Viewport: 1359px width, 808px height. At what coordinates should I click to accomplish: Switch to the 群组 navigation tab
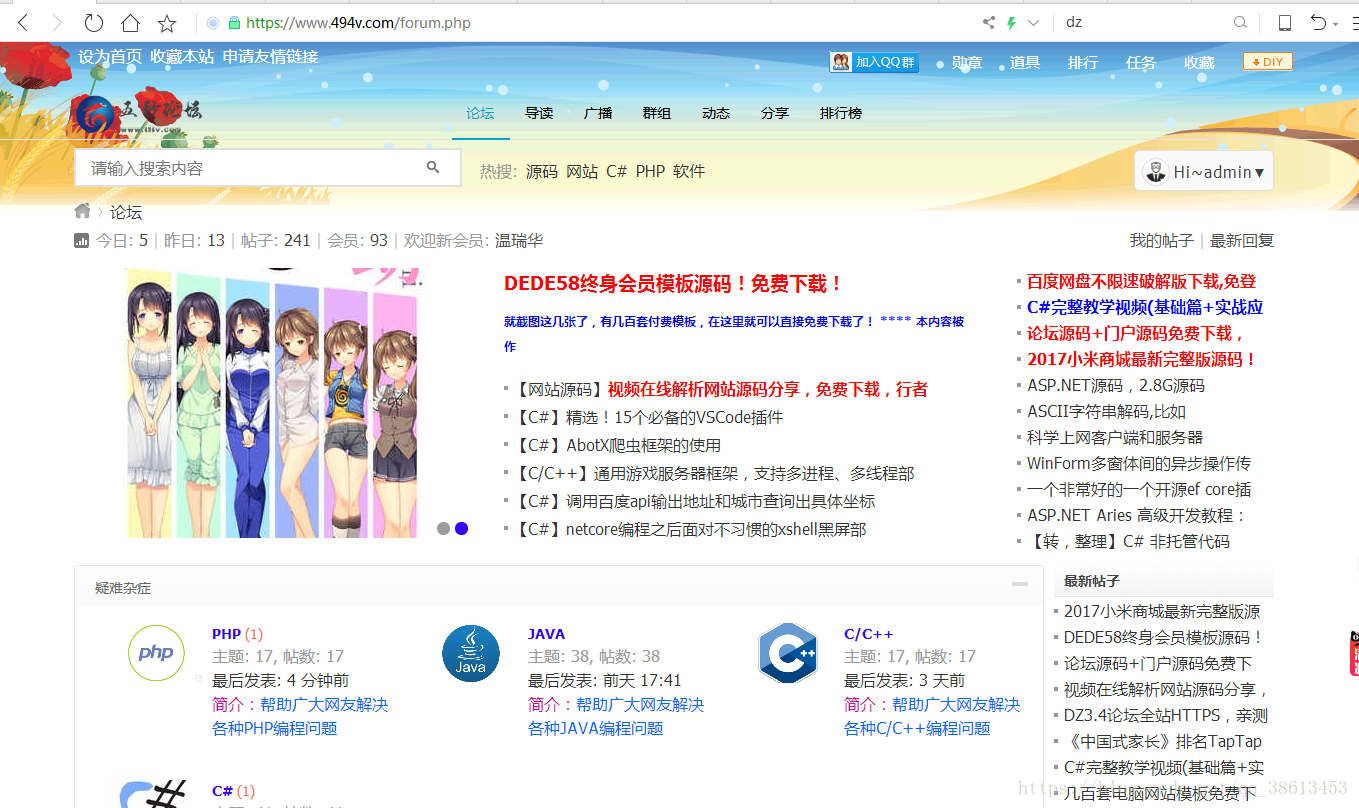657,113
